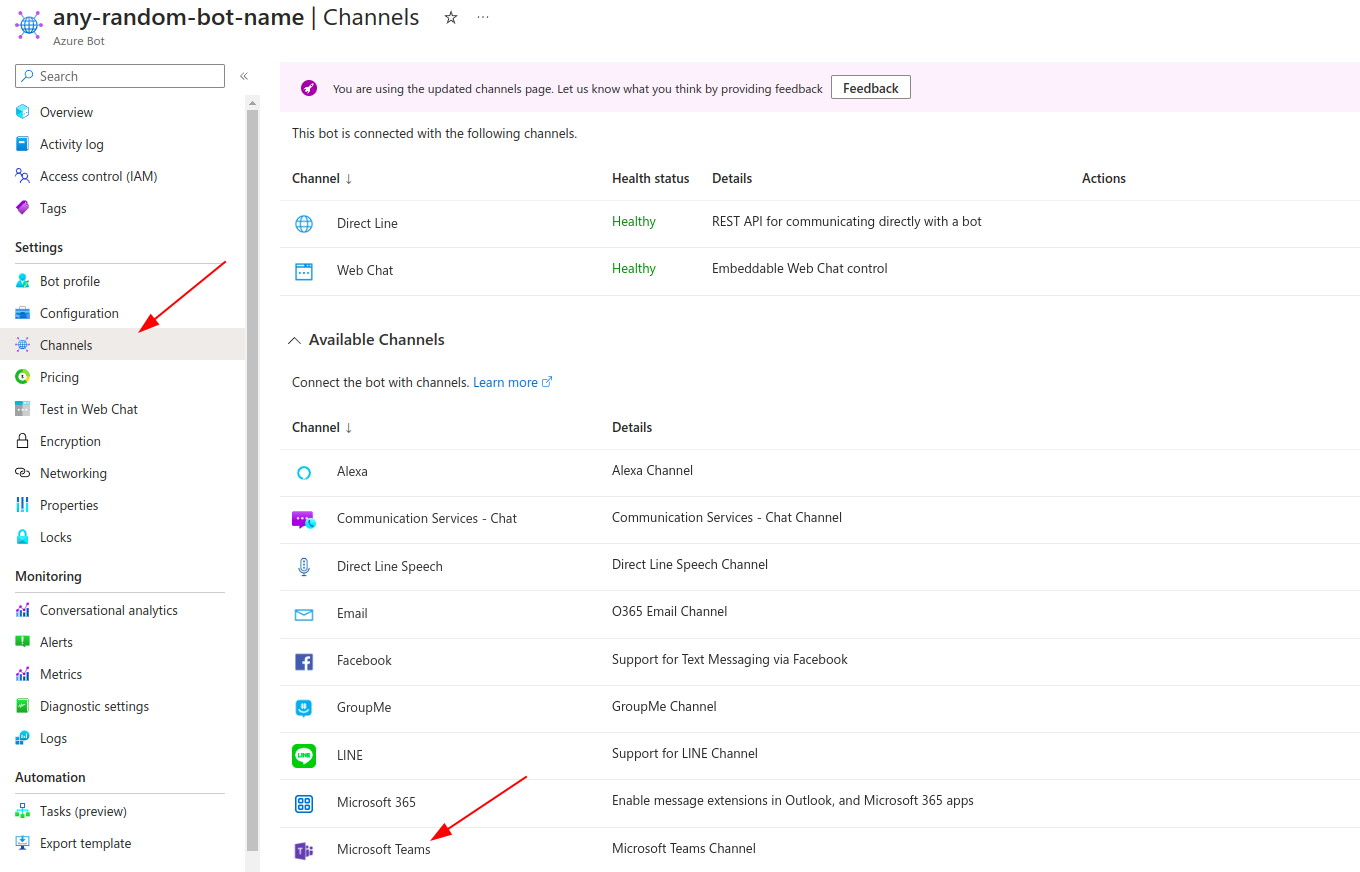The height and width of the screenshot is (872, 1360).
Task: Click the Azure Bot resource icon in the header
Action: click(x=29, y=24)
